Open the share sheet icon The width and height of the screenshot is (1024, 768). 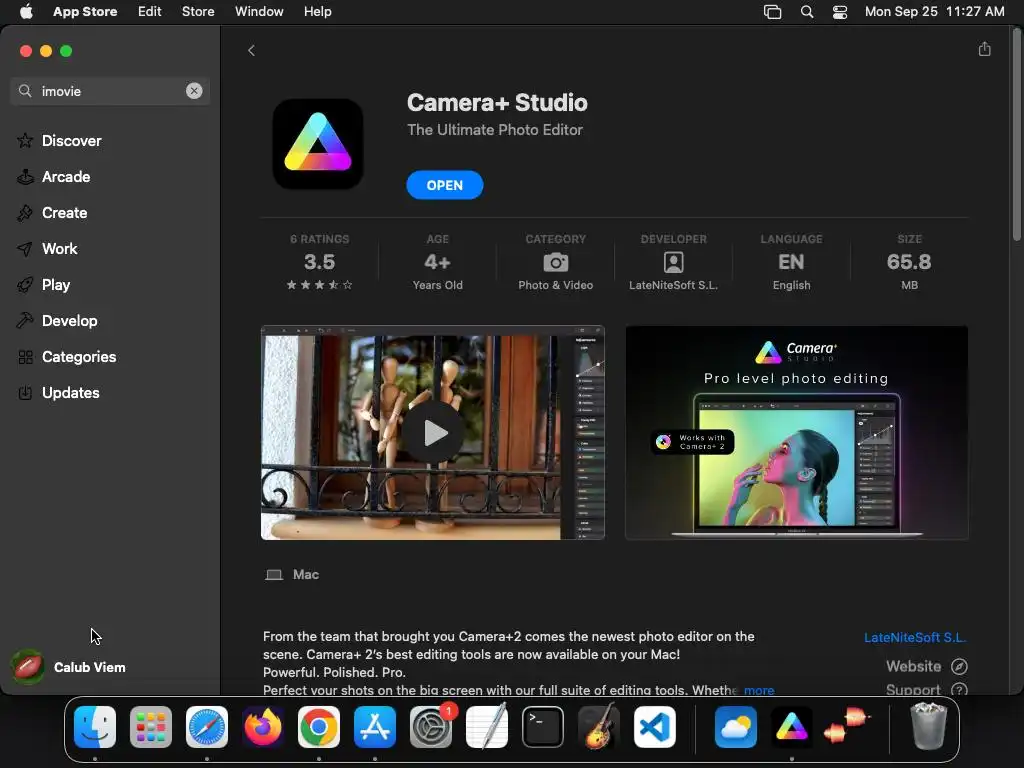tap(984, 49)
